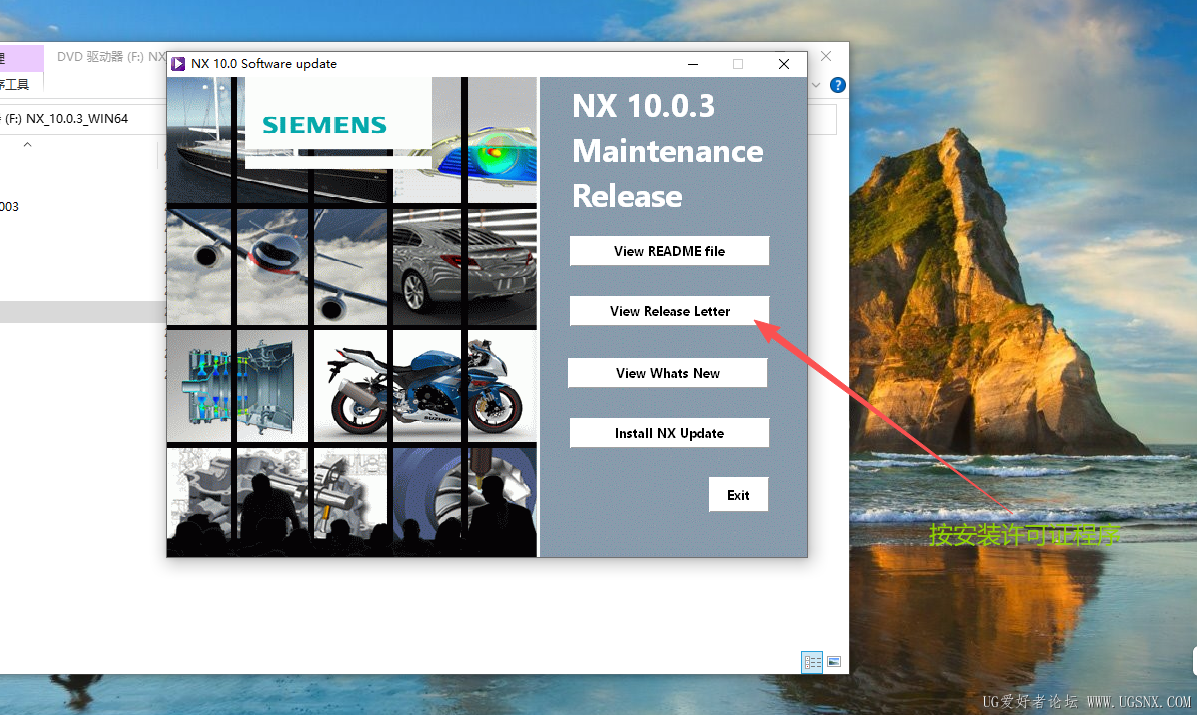Open View Whats New
1197x715 pixels.
tap(667, 373)
